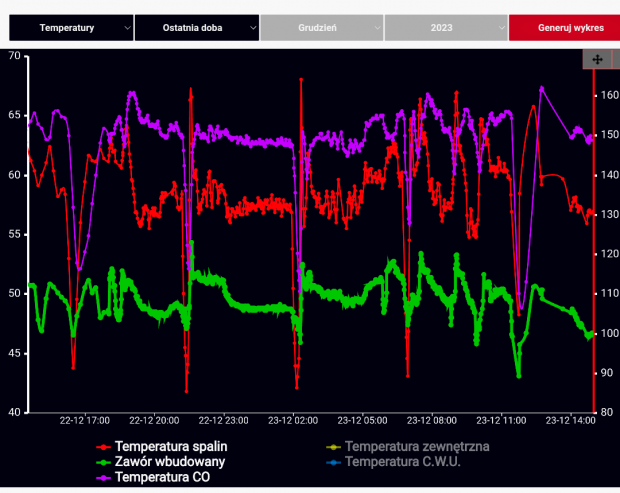Click the 65 value on left axis
The height and width of the screenshot is (493, 620).
tap(14, 115)
